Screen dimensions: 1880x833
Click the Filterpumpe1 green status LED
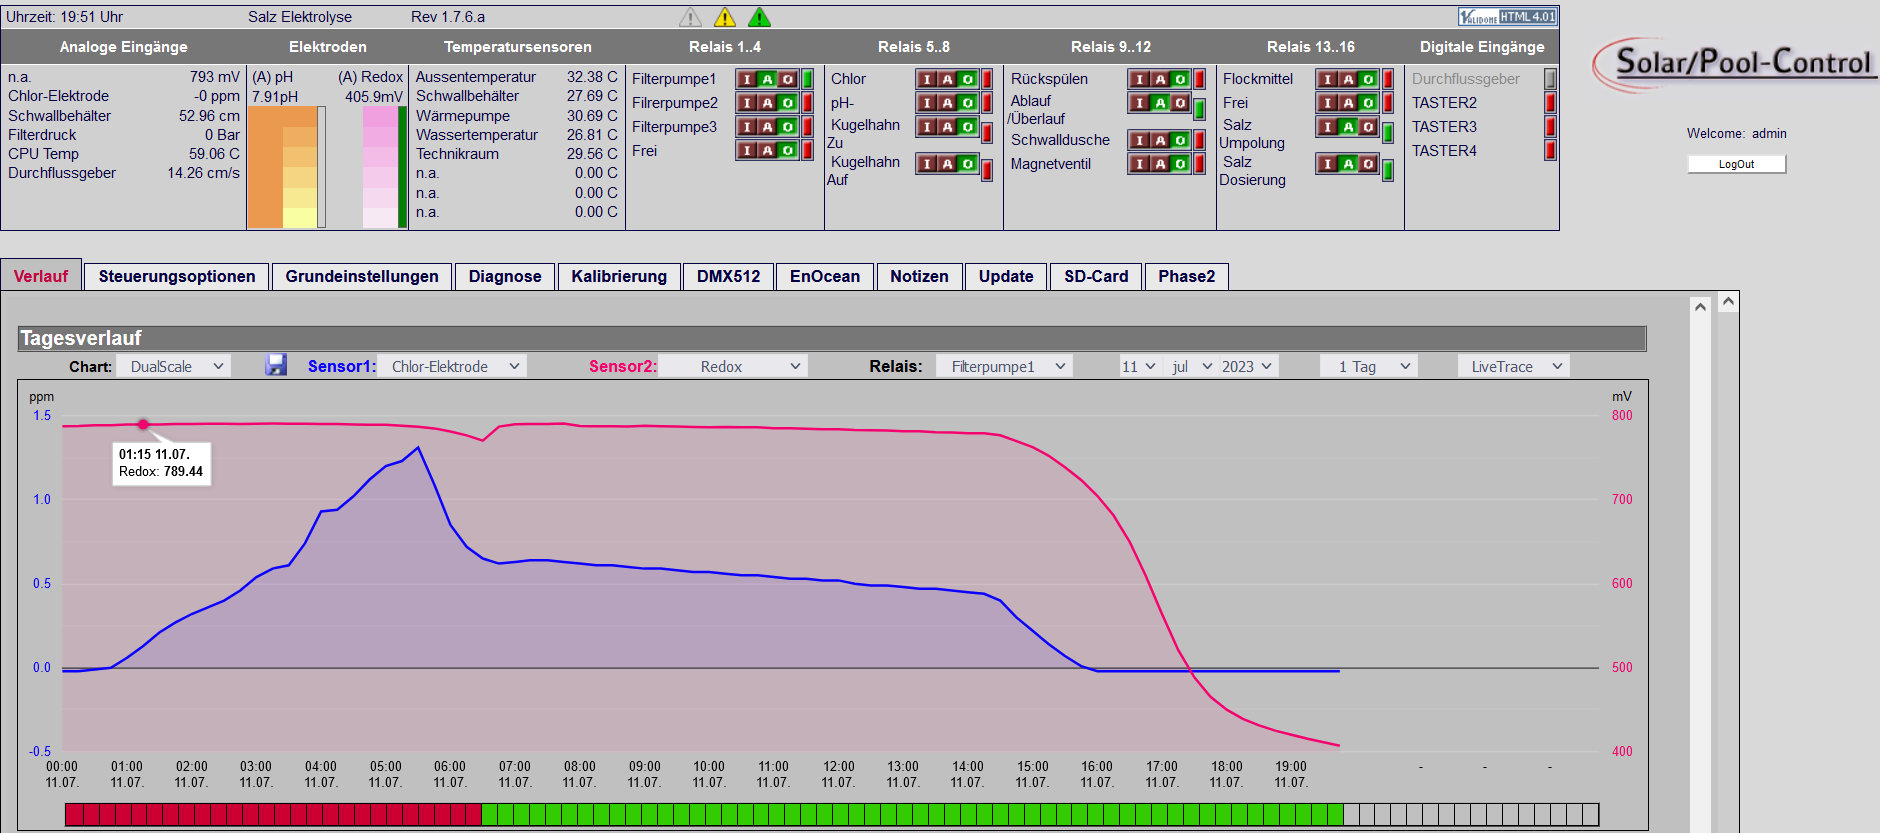[807, 79]
